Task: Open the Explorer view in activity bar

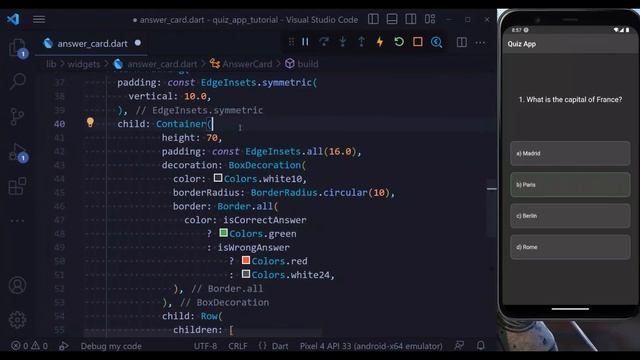Action: (x=17, y=48)
